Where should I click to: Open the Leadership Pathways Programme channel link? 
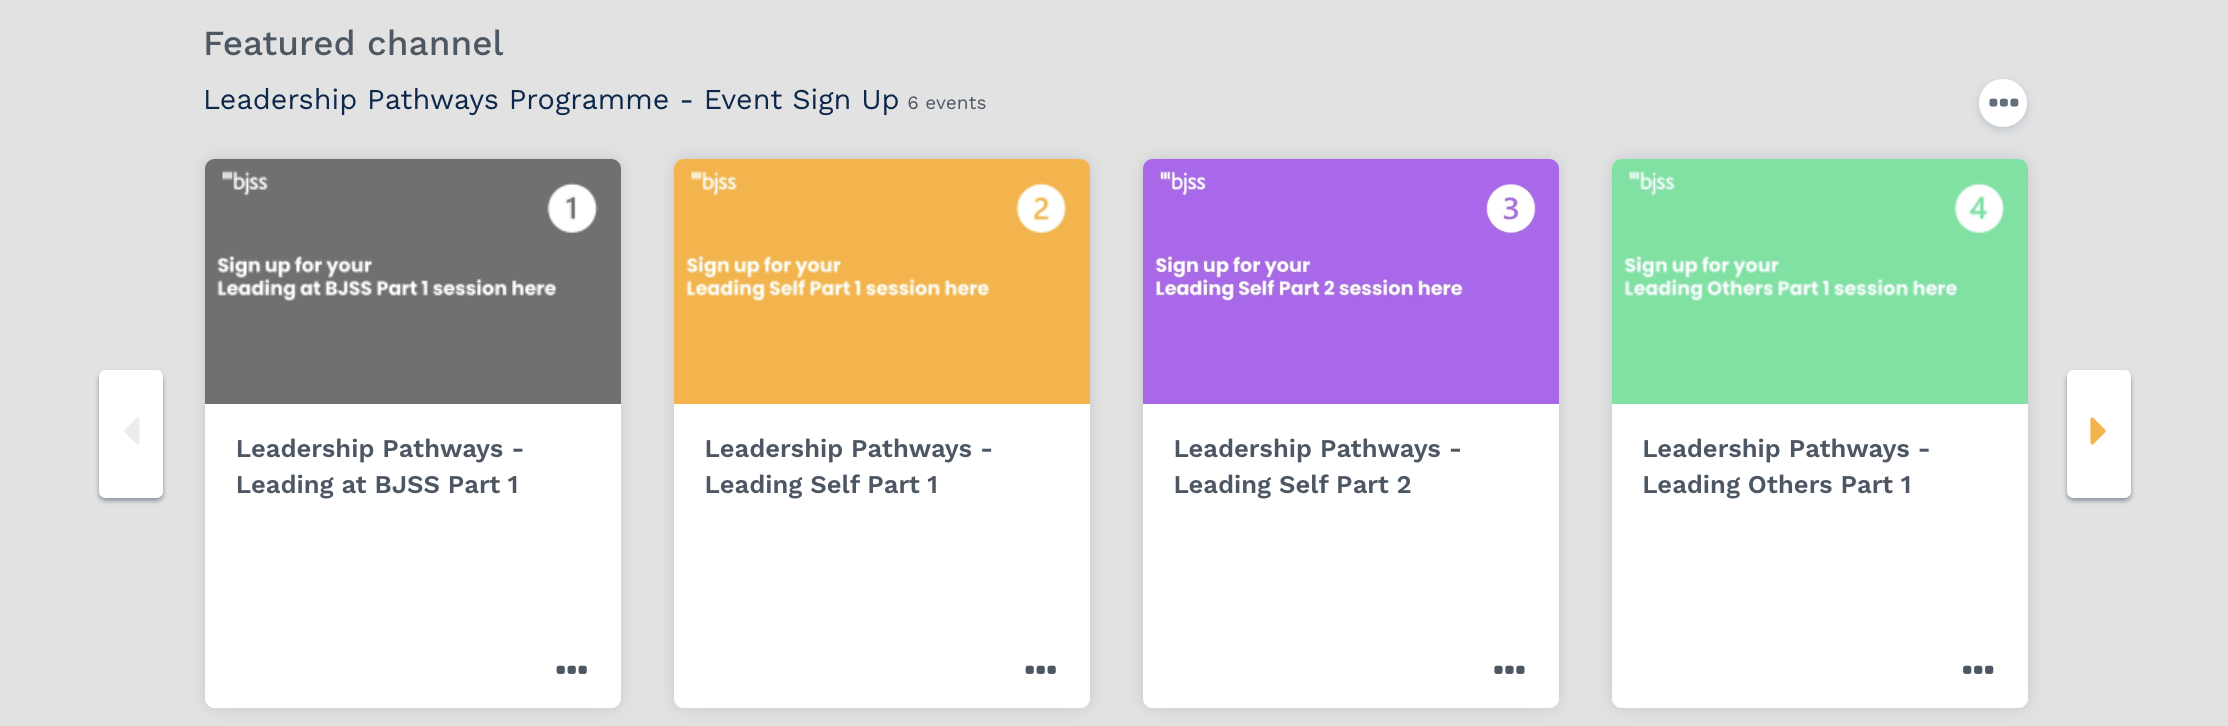551,100
